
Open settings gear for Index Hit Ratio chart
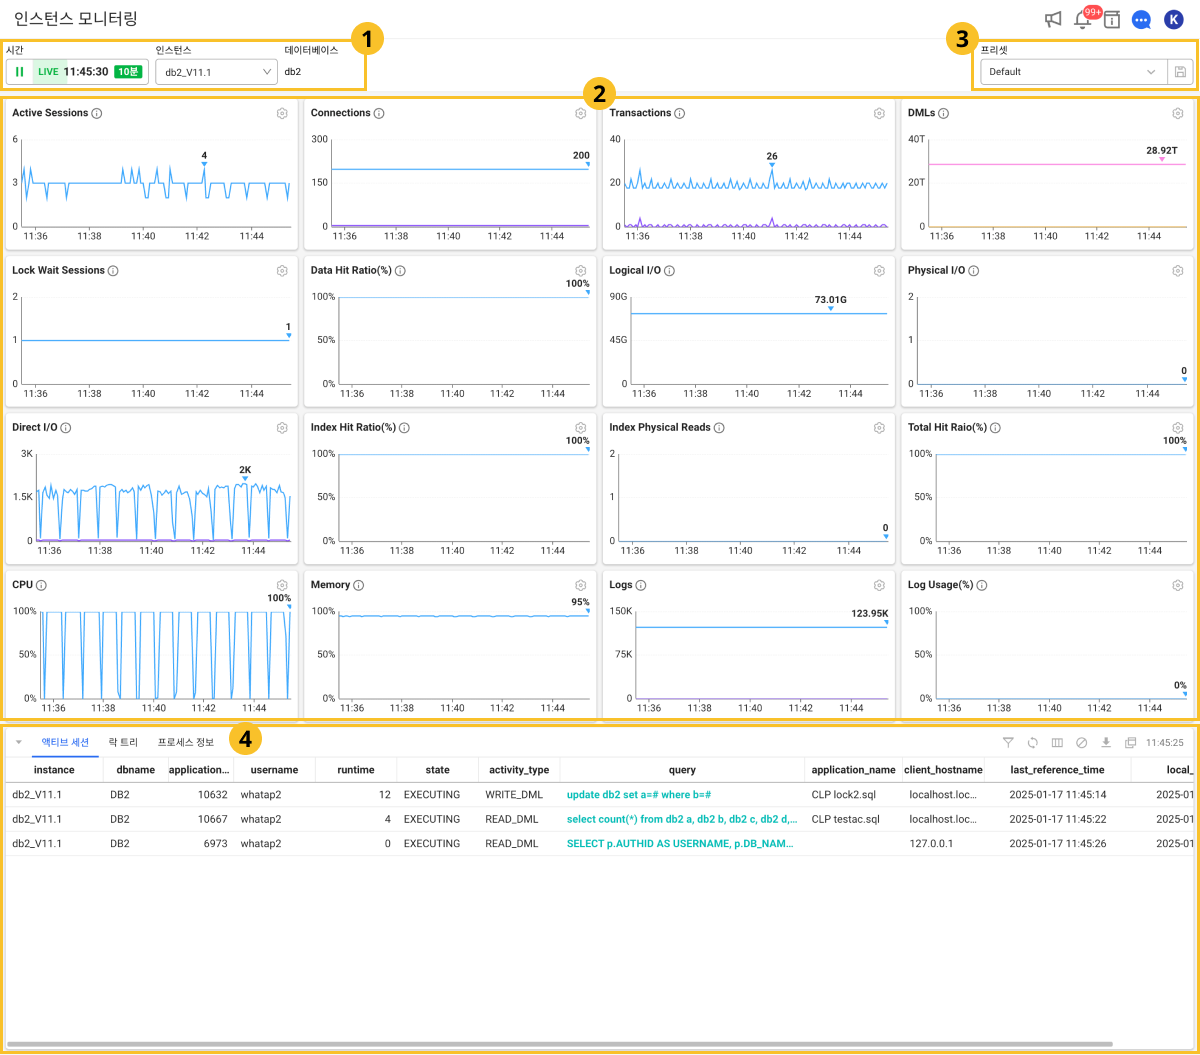point(580,428)
